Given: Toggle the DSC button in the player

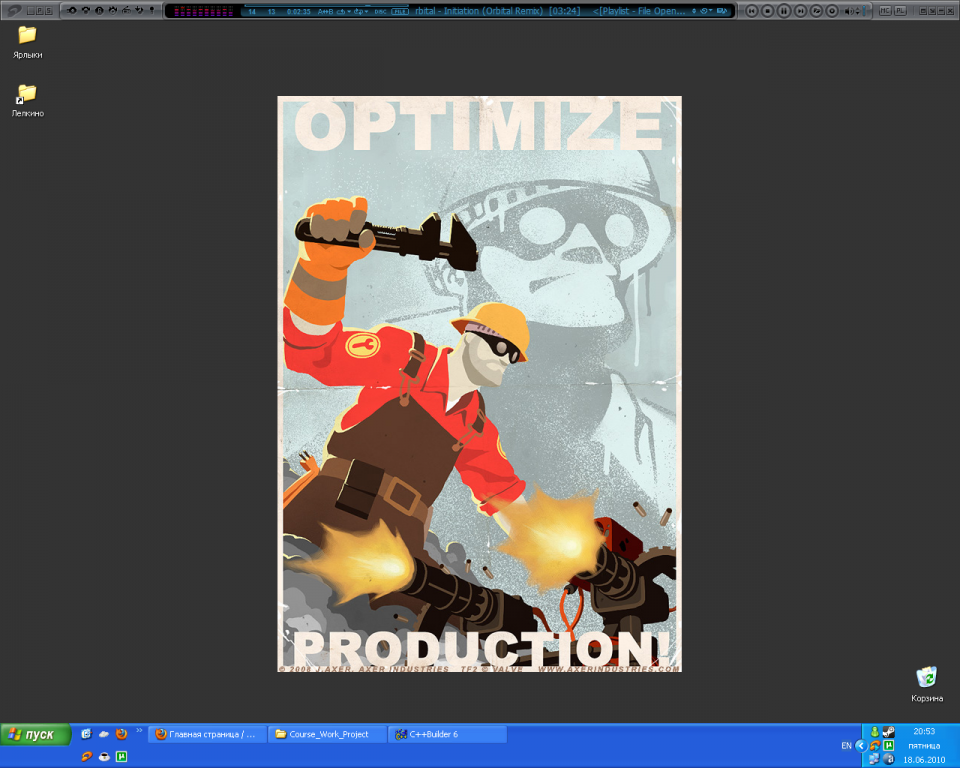Looking at the screenshot, I should pos(380,12).
